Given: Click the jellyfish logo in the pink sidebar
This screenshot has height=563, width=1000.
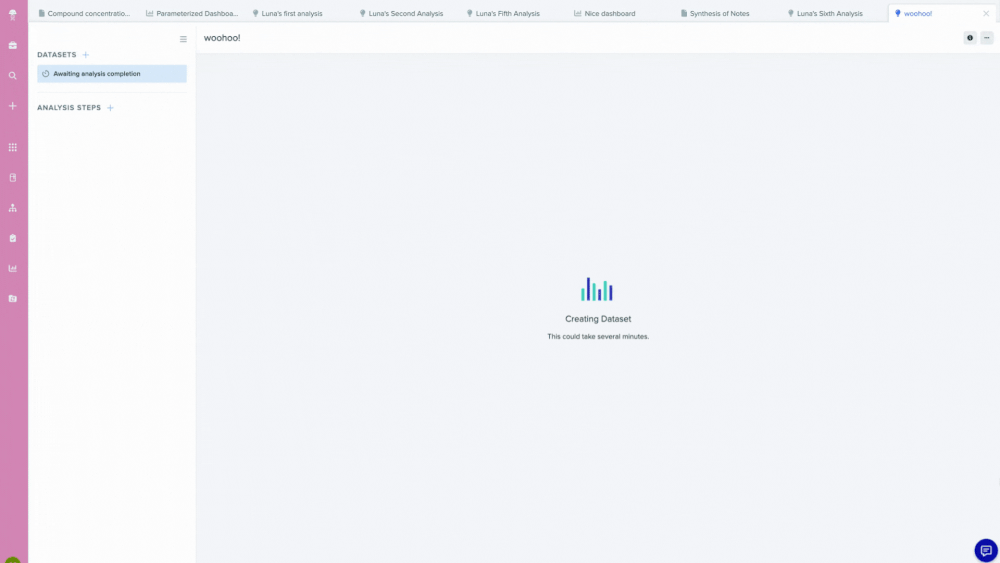Looking at the screenshot, I should [13, 15].
